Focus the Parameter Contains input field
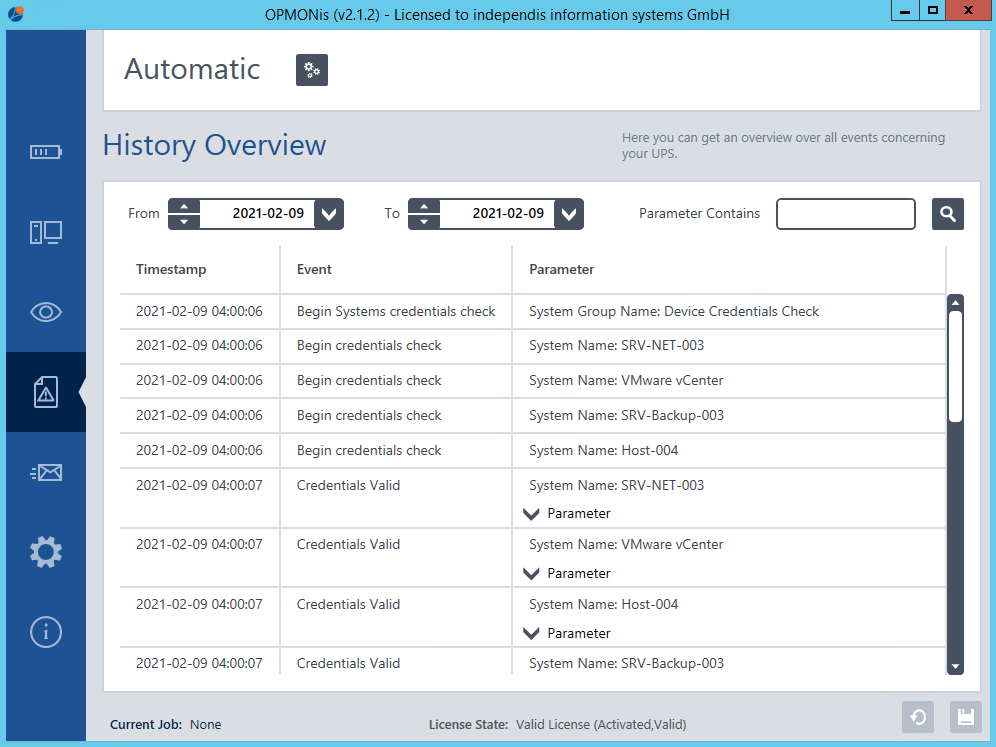This screenshot has height=747, width=996. coord(845,214)
